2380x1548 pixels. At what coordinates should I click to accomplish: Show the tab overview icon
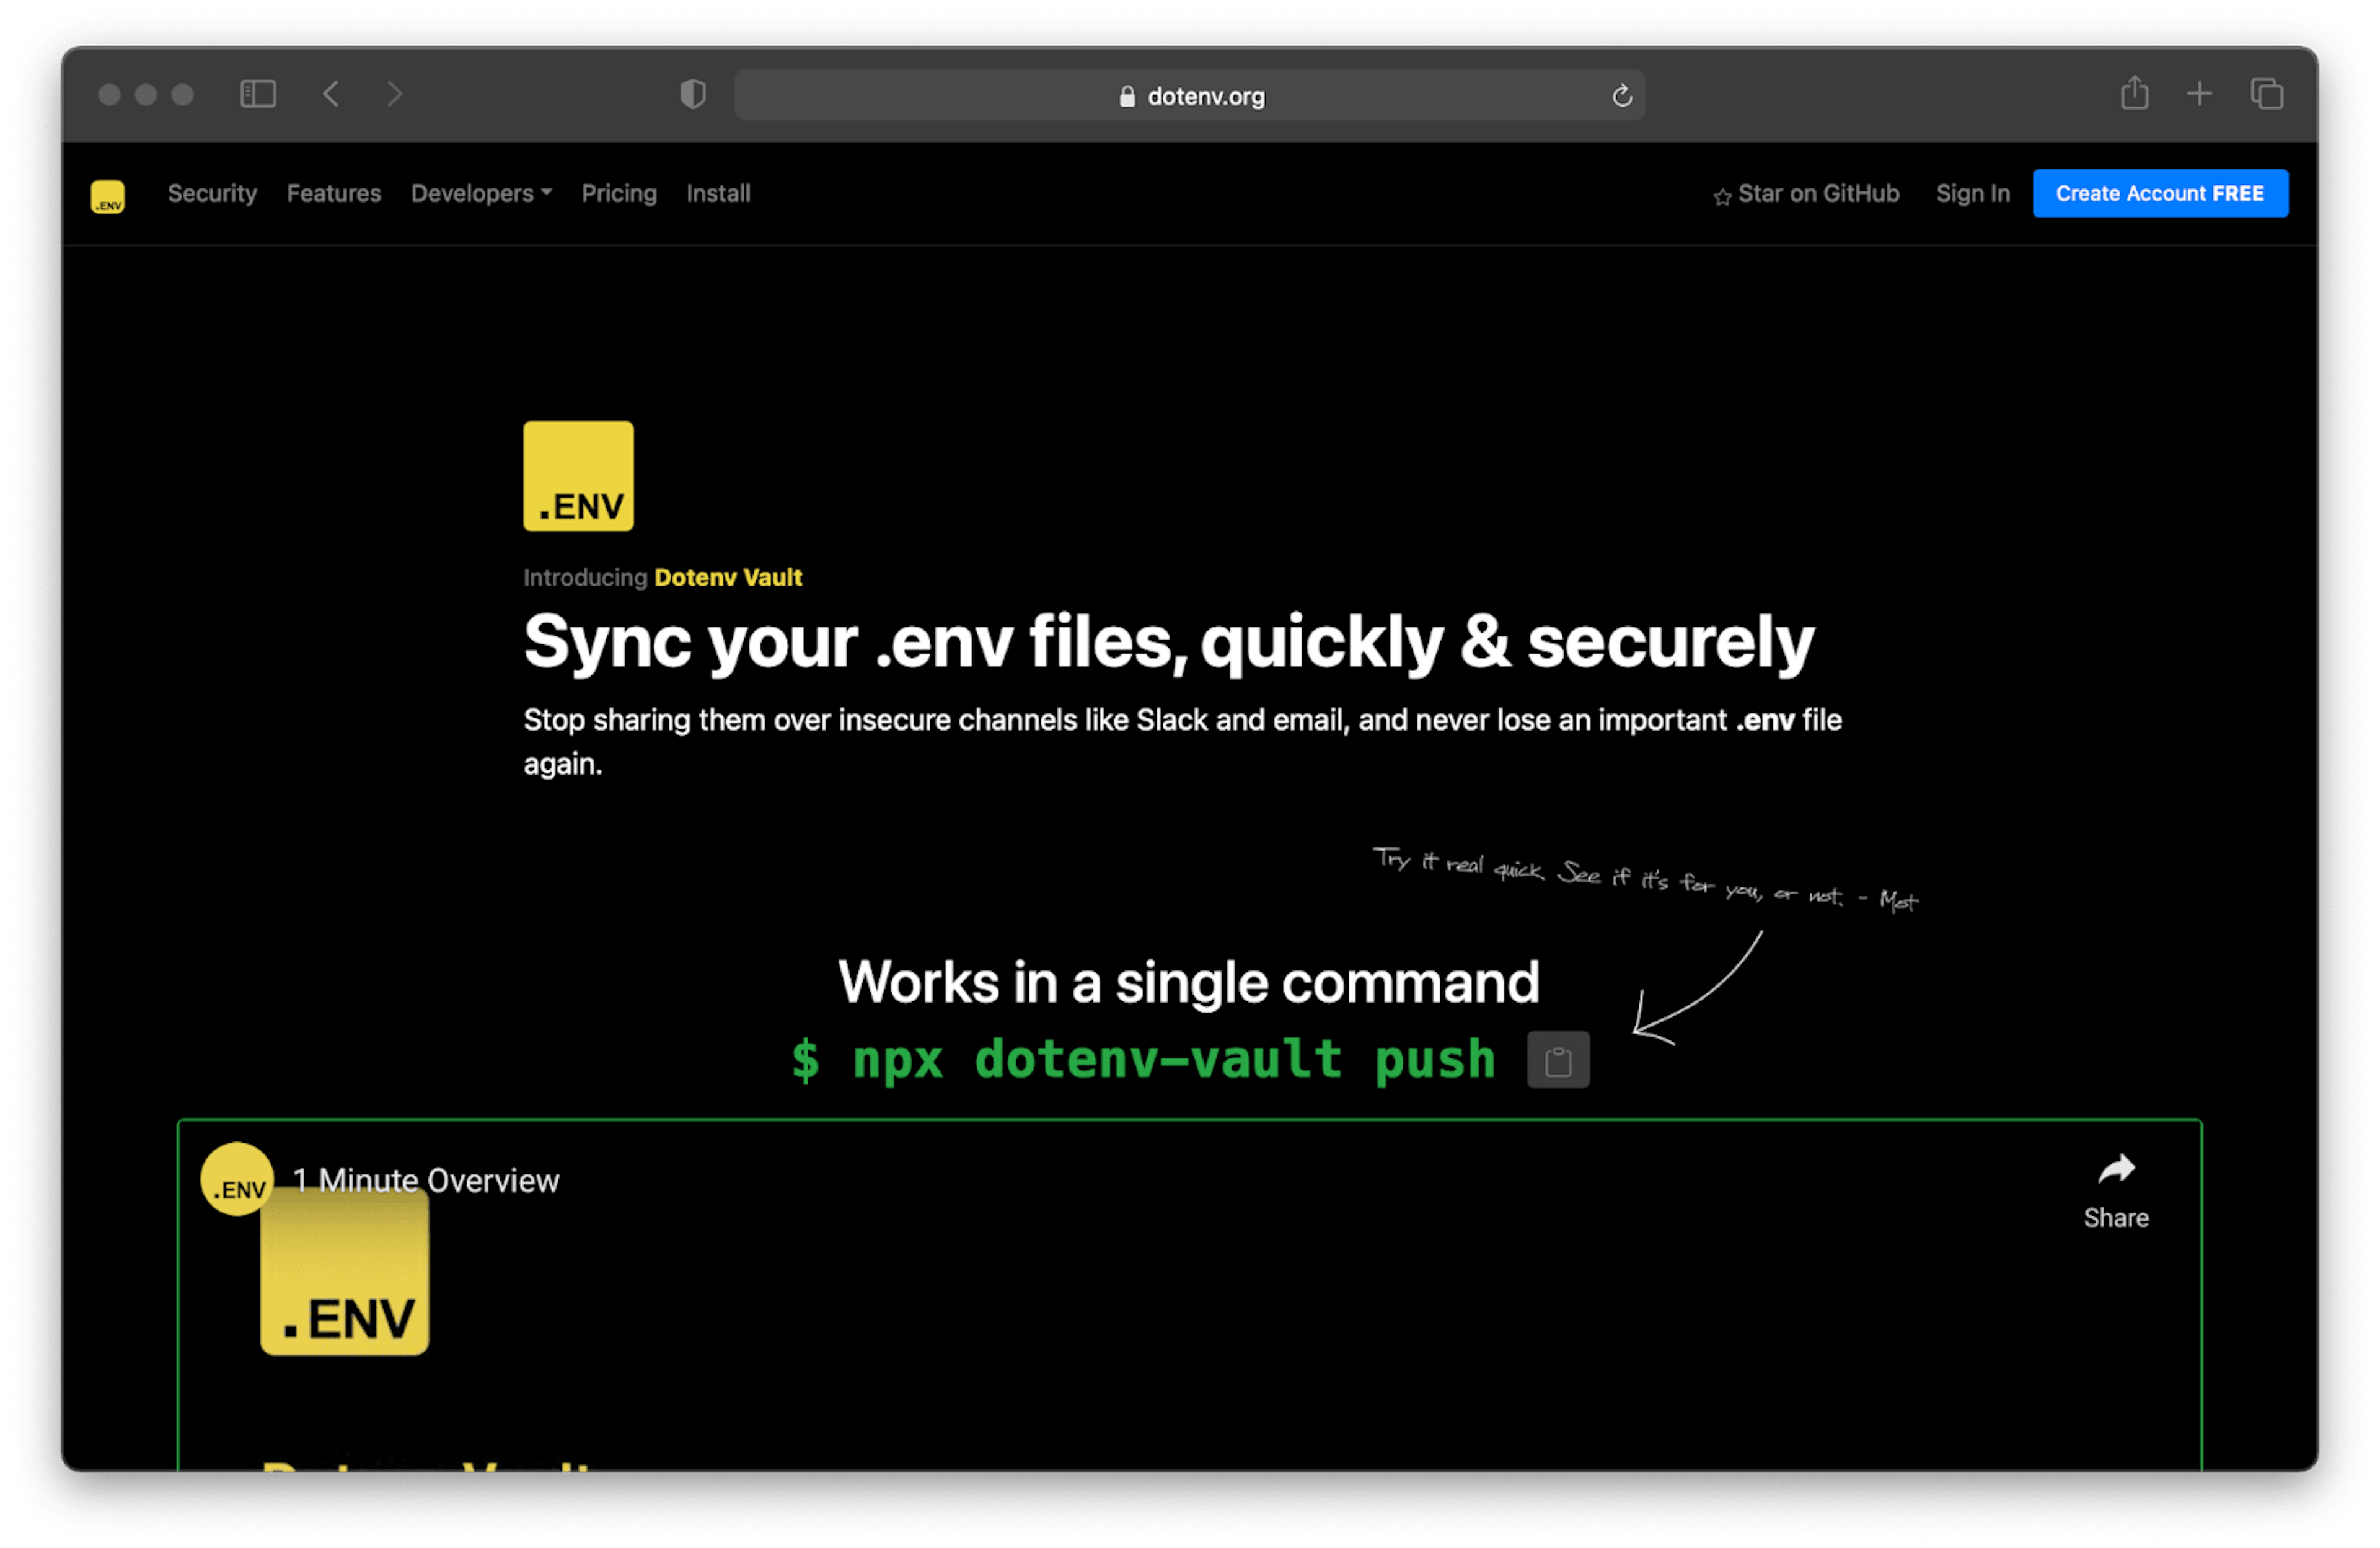(2266, 94)
